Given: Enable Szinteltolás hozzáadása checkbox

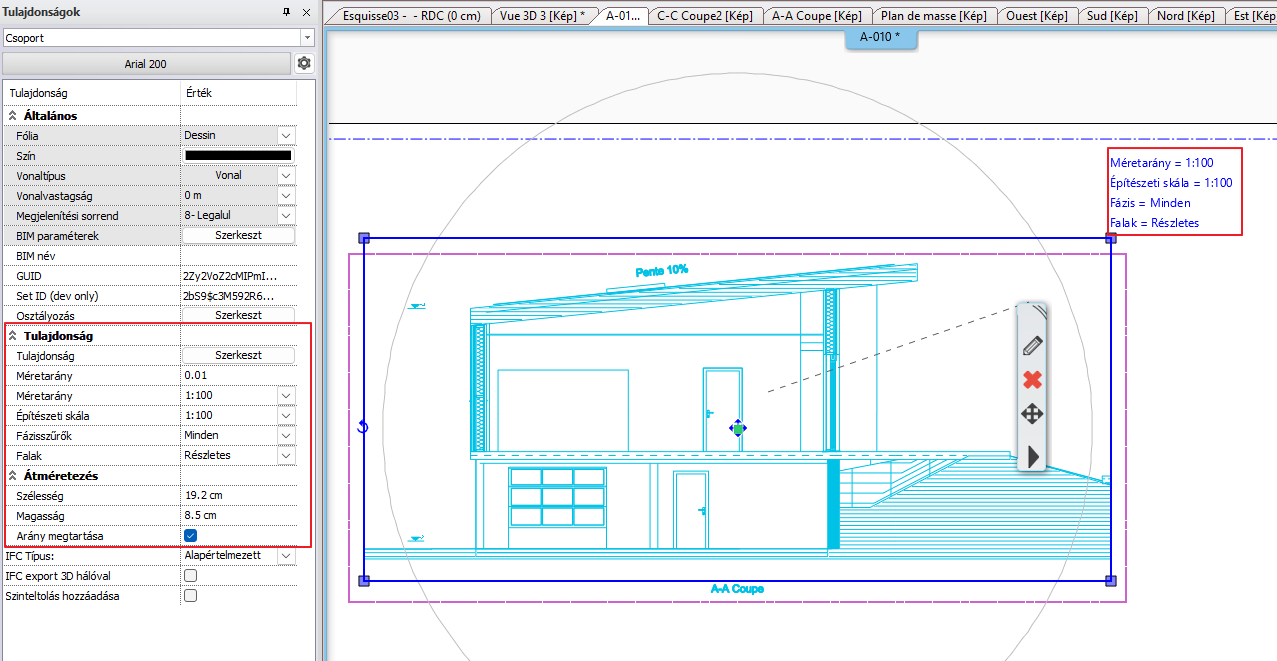Looking at the screenshot, I should point(191,596).
